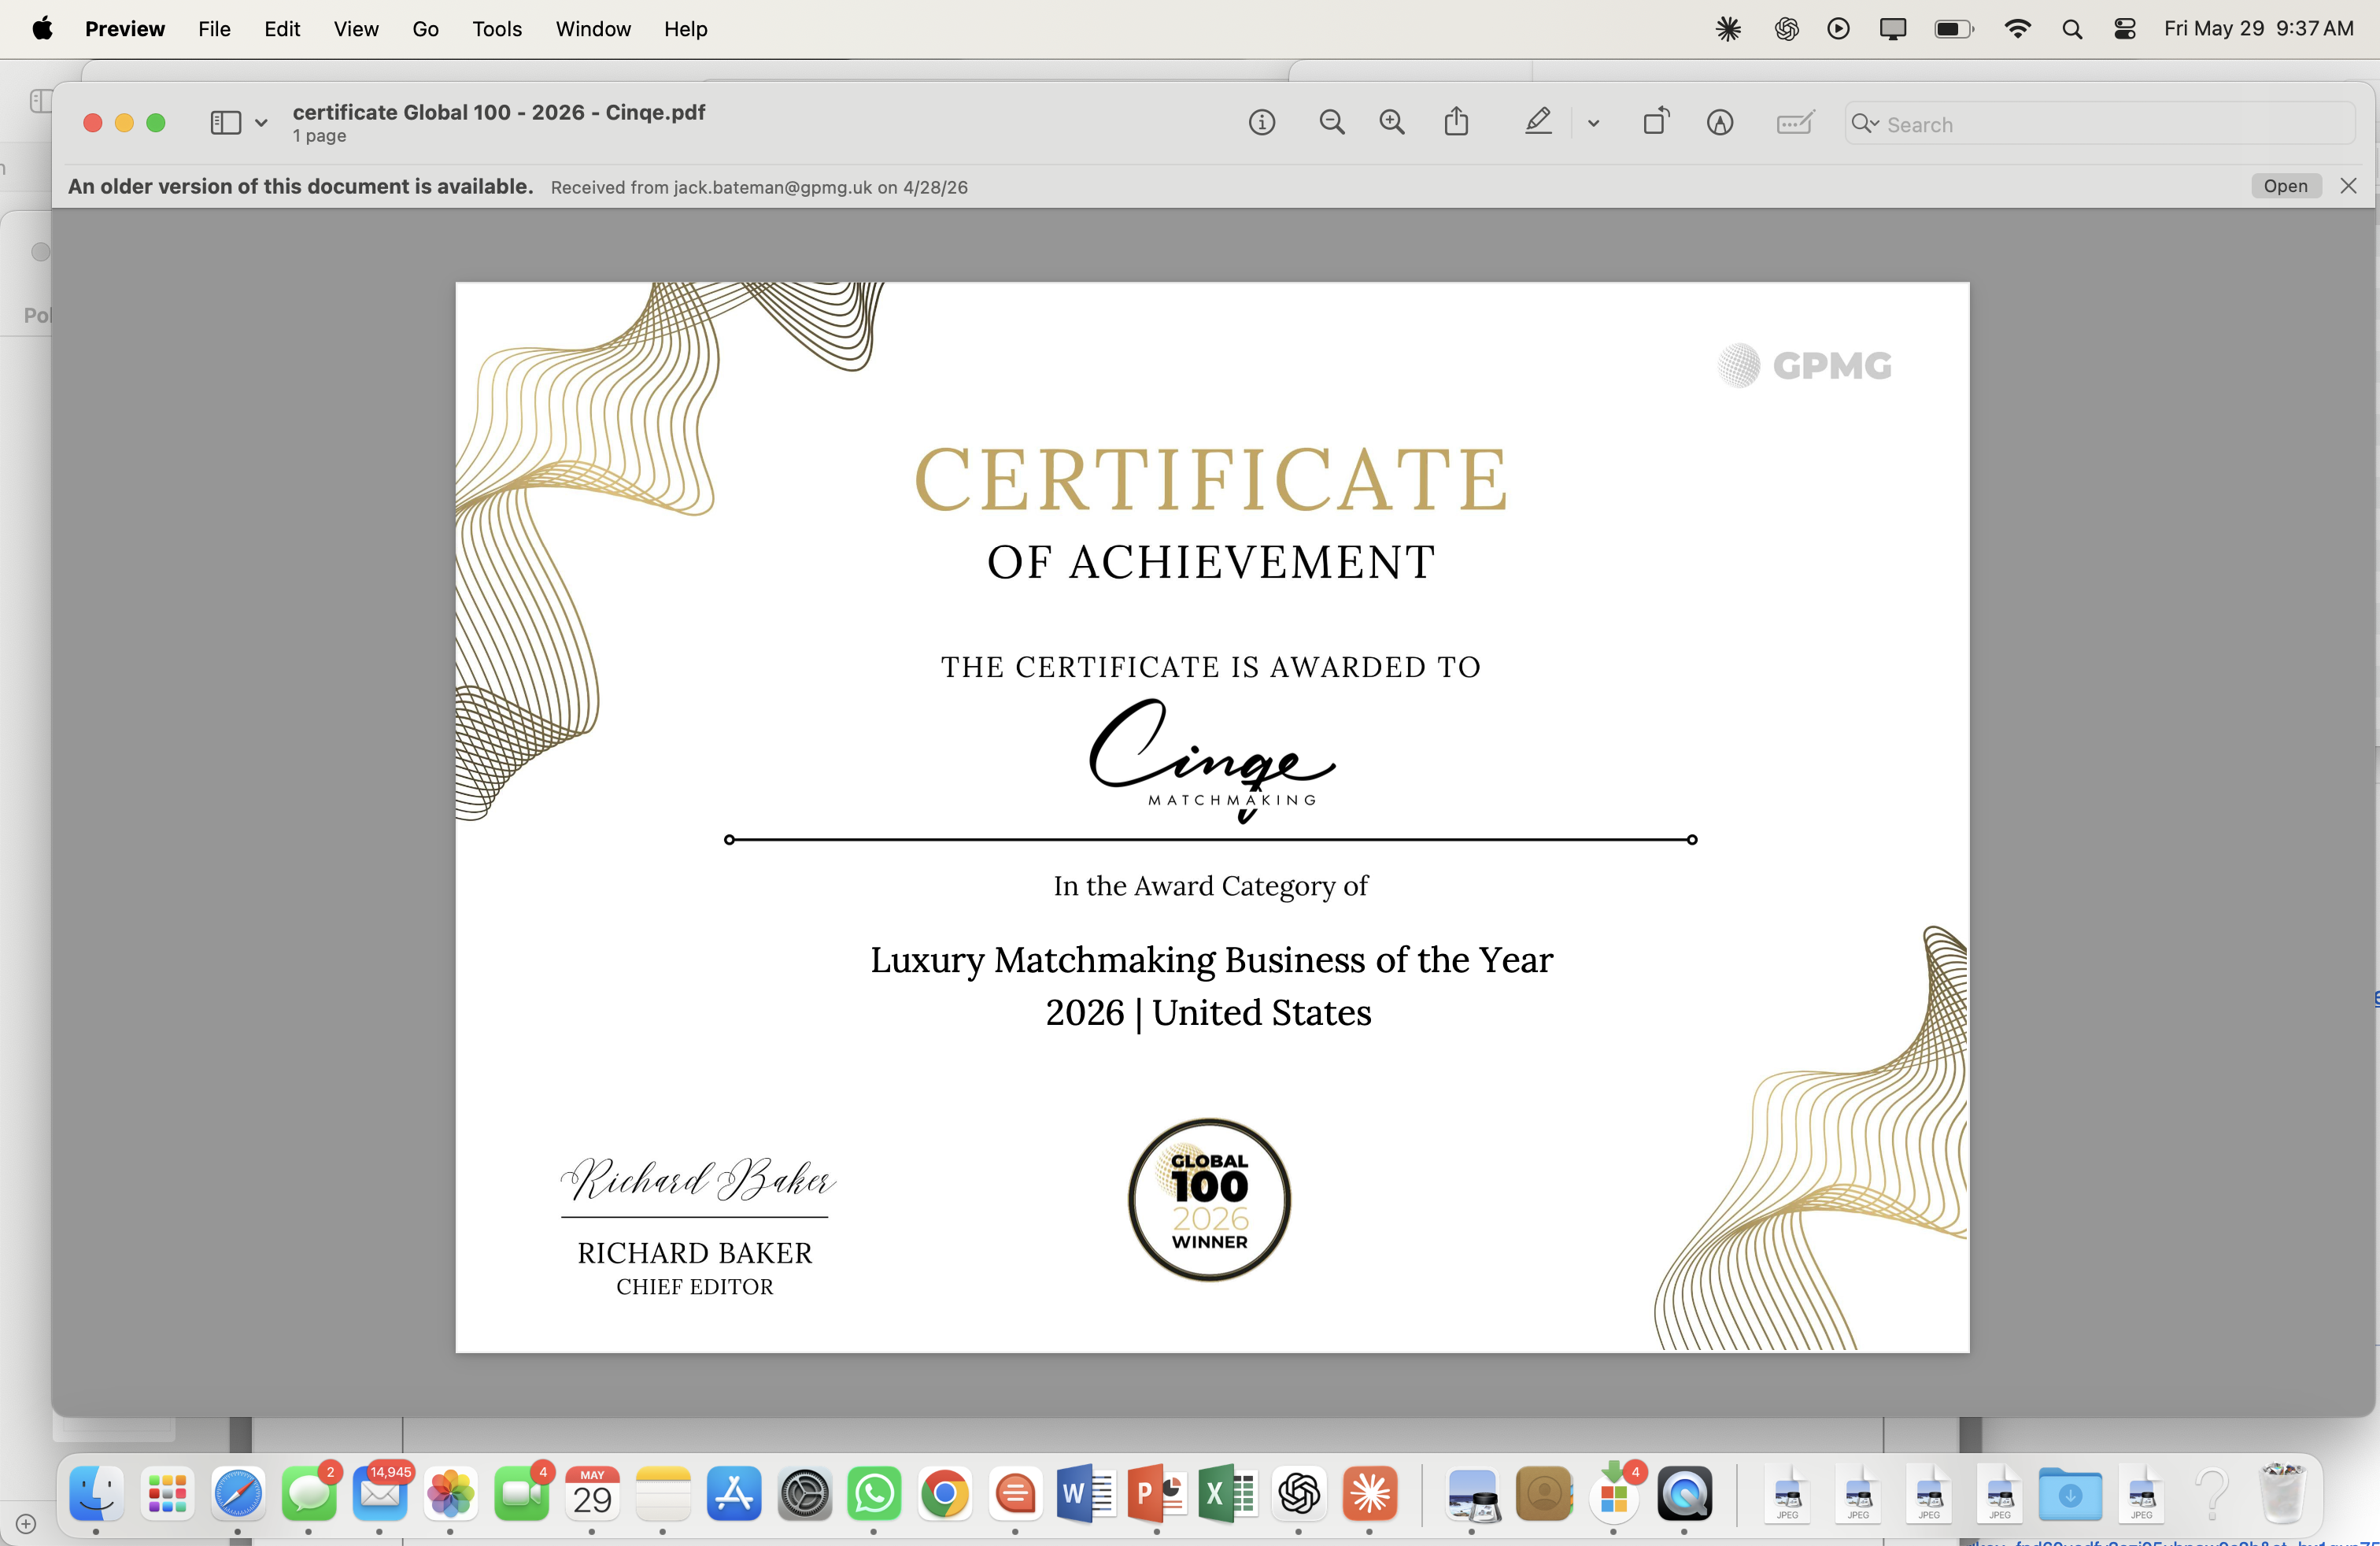Open ChatGPT from the Dock
Screen dimensions: 2380x1546
pyautogui.click(x=1299, y=1494)
